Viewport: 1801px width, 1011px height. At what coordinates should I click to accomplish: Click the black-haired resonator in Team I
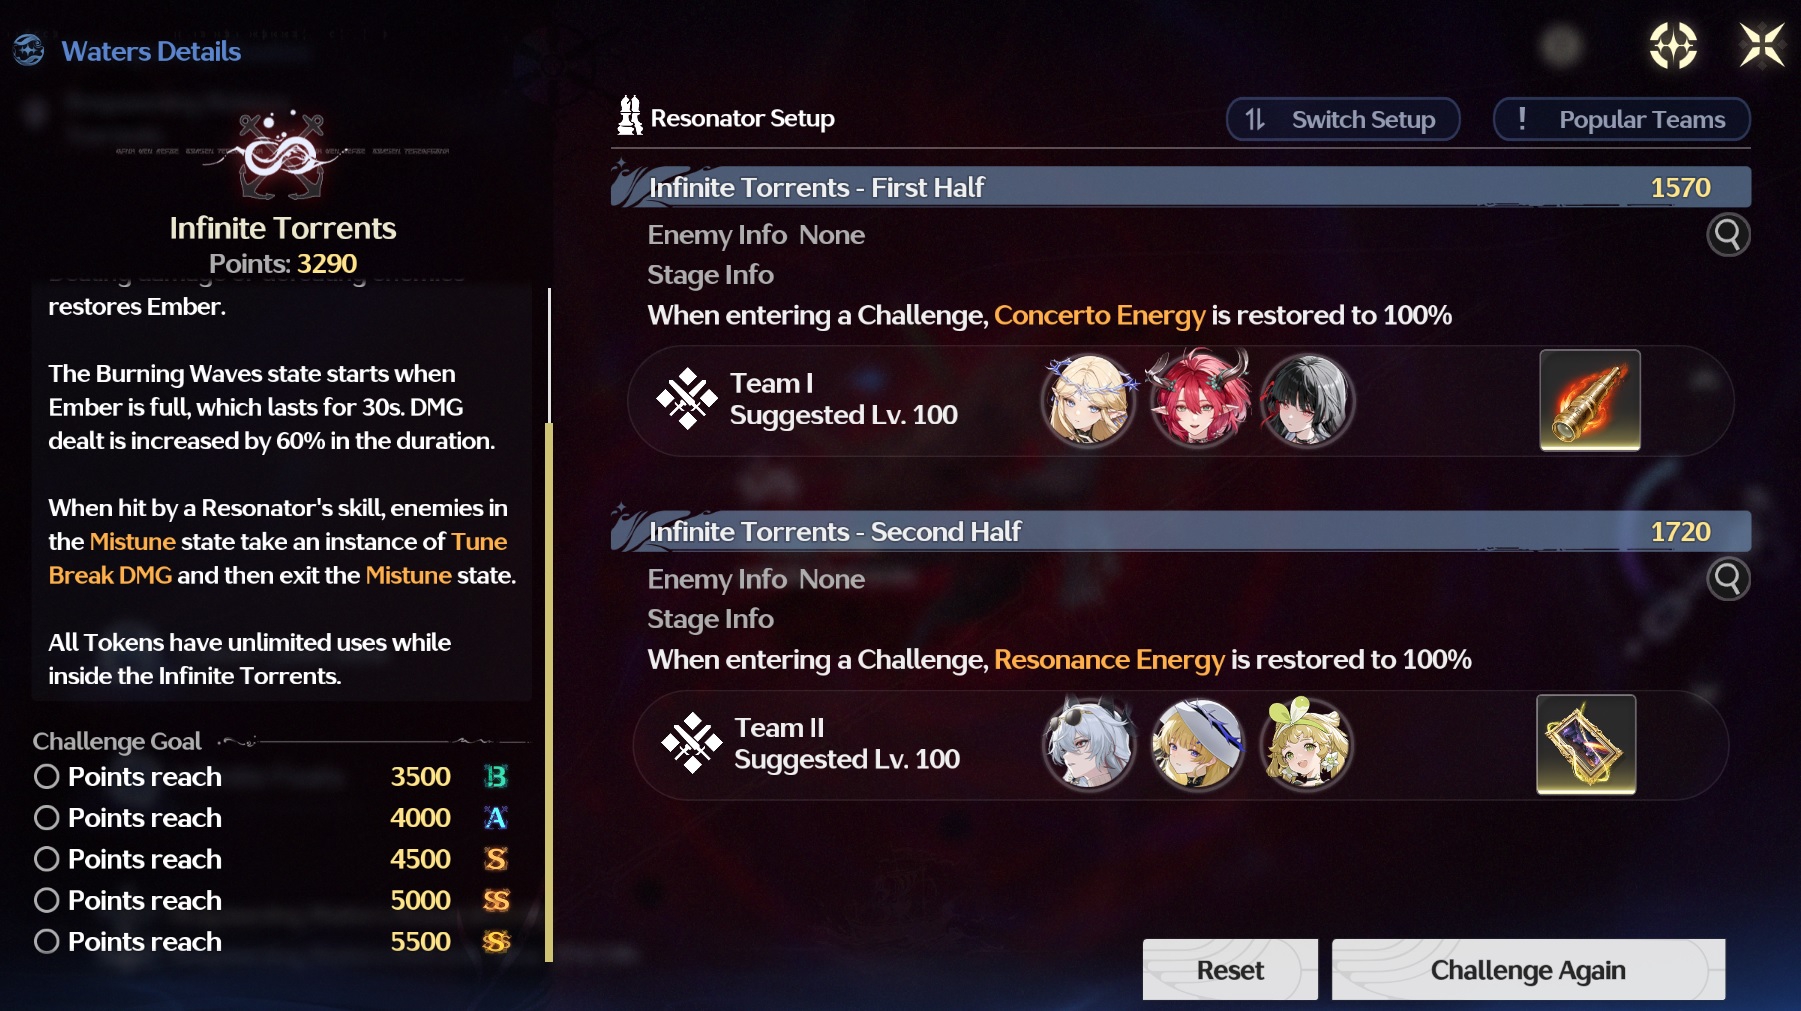(1307, 400)
